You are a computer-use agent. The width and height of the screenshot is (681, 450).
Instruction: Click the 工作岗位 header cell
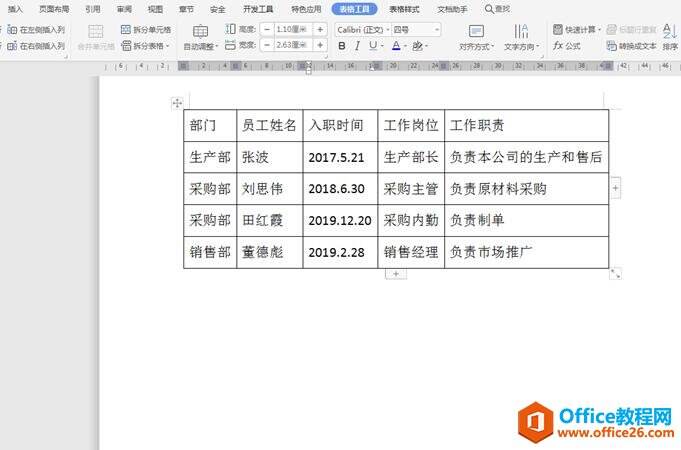point(411,126)
